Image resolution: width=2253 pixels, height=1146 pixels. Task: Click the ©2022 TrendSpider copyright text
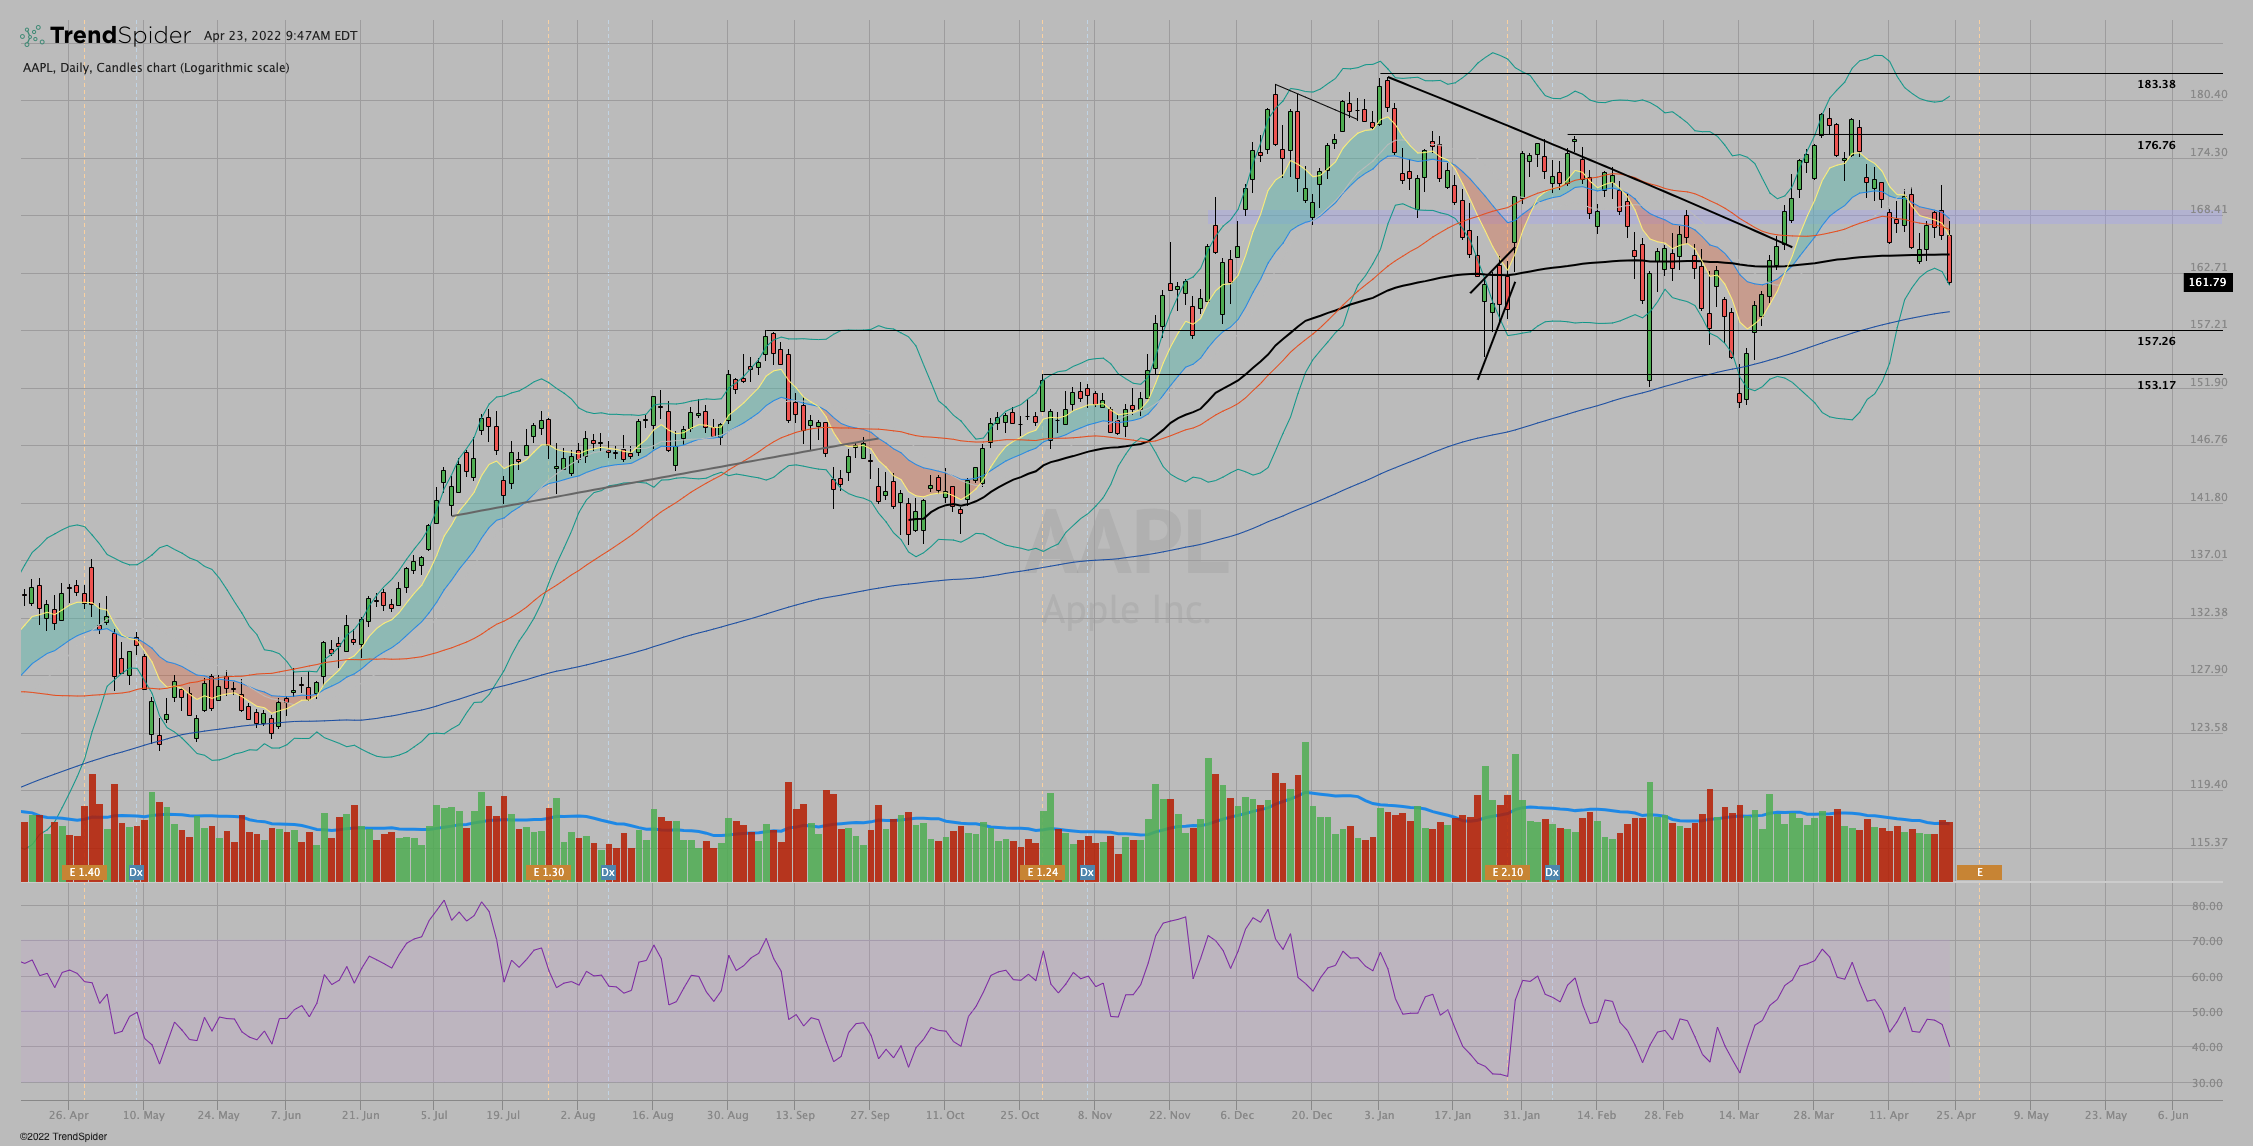pyautogui.click(x=63, y=1136)
